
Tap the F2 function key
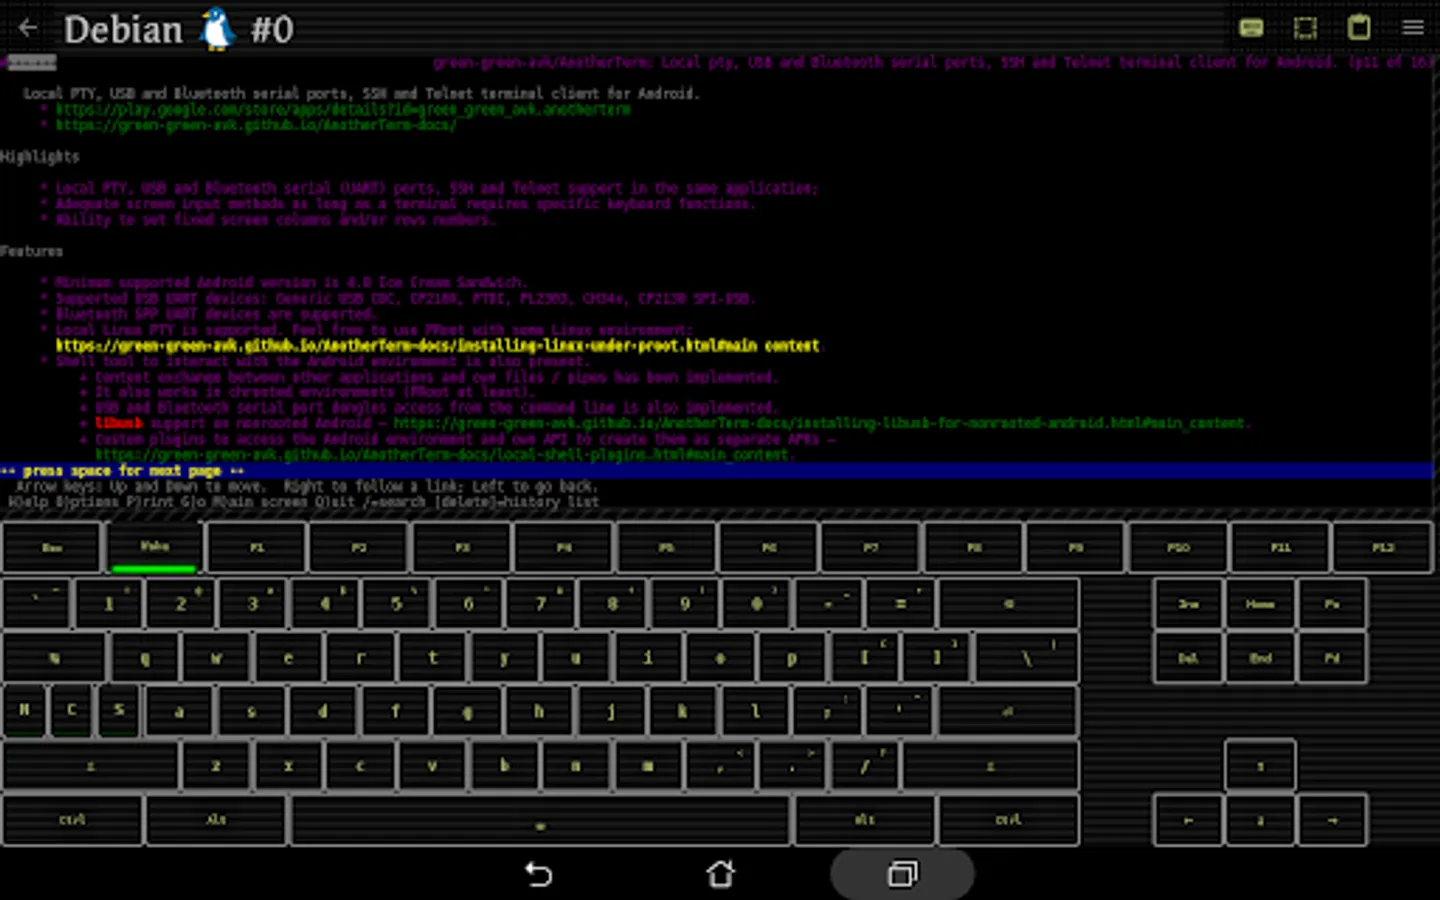(x=359, y=548)
